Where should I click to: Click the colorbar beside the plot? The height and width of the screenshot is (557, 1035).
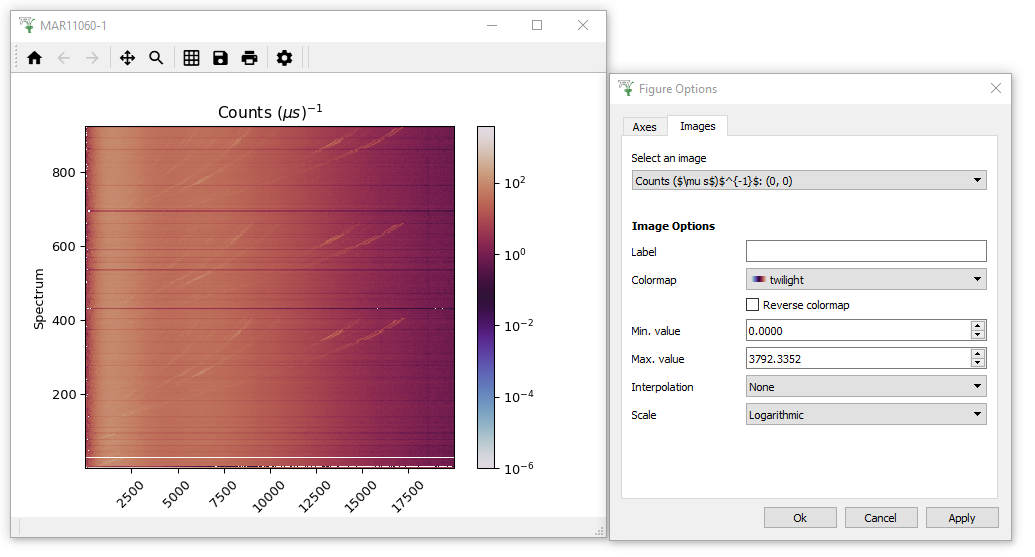(485, 297)
